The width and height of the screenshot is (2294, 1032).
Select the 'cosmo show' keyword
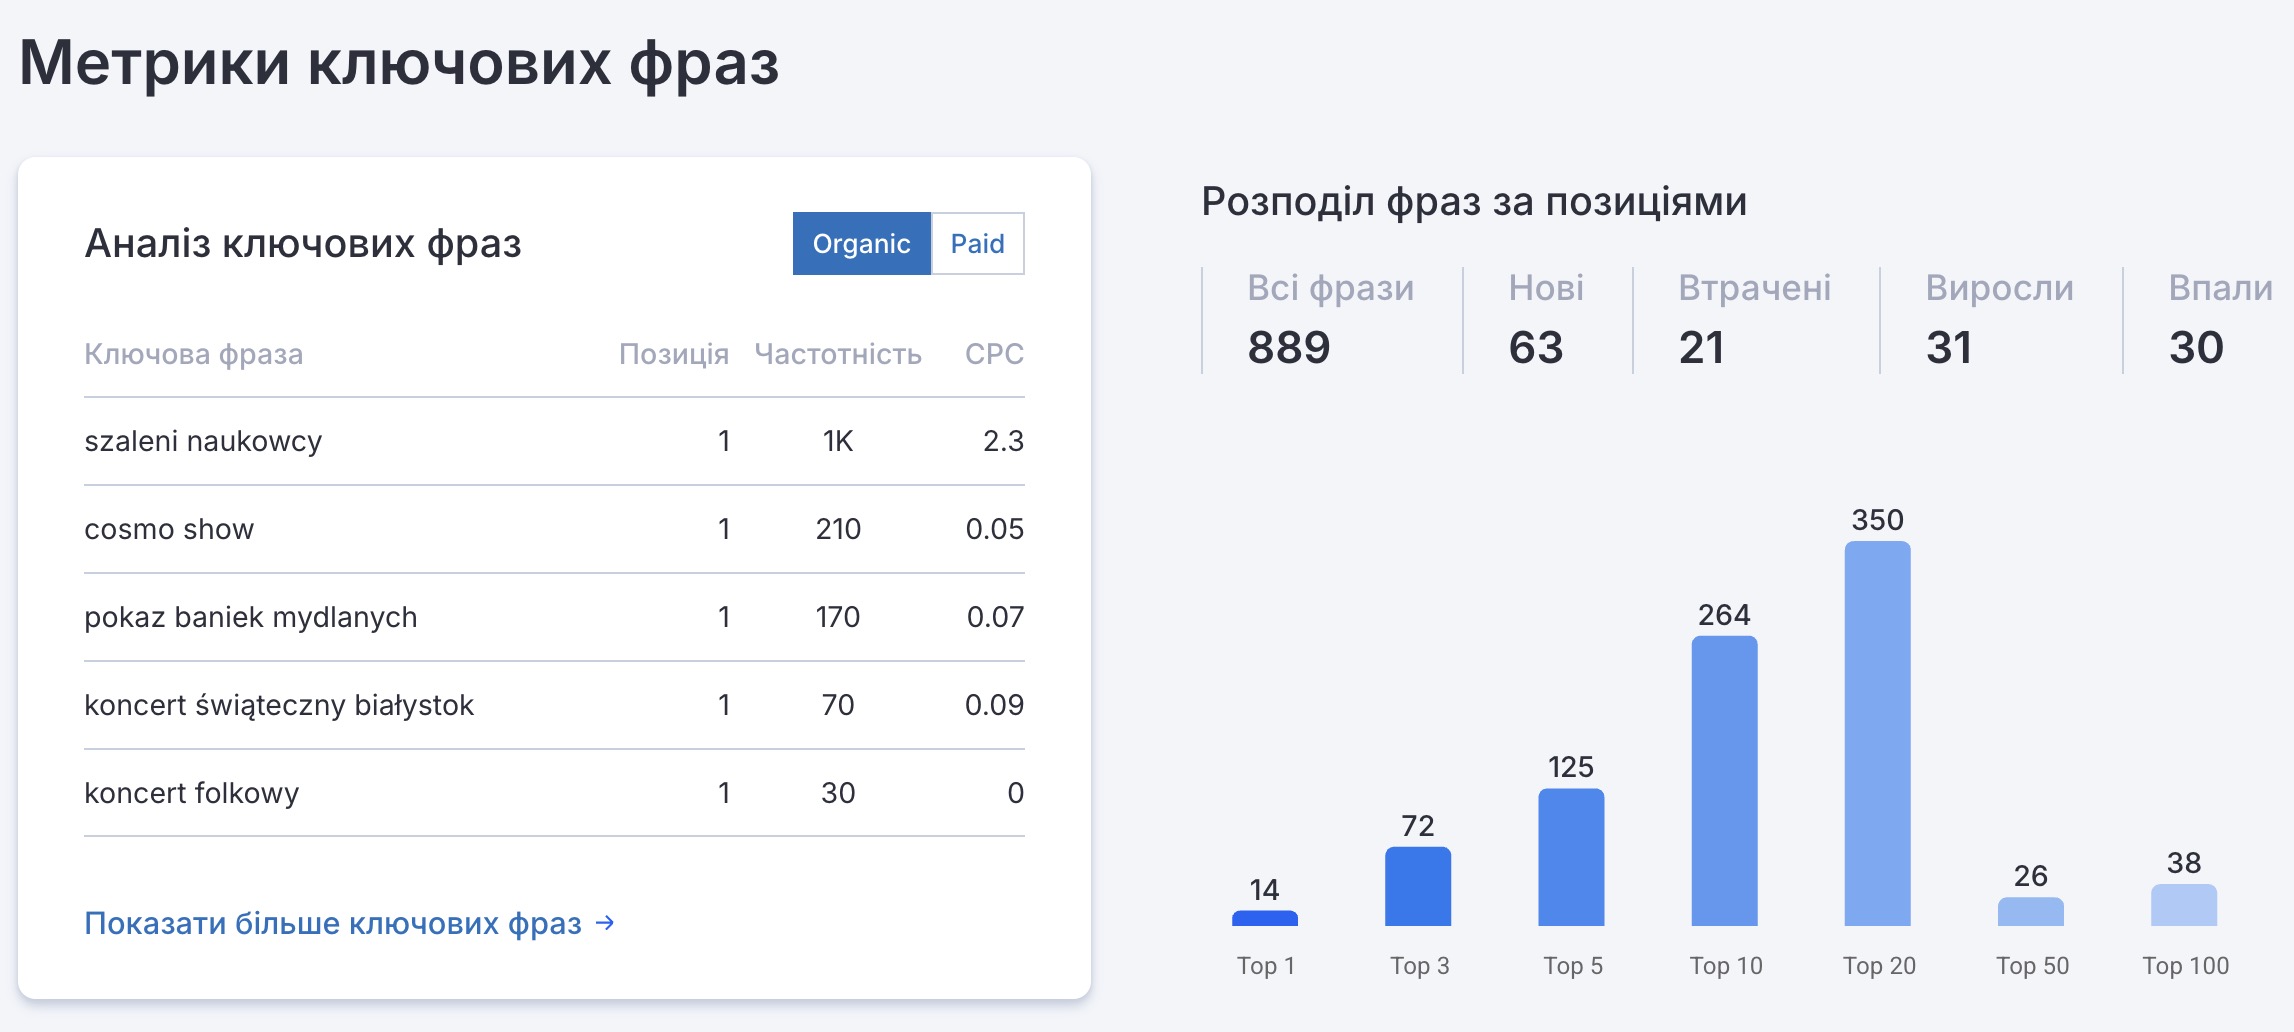(169, 529)
